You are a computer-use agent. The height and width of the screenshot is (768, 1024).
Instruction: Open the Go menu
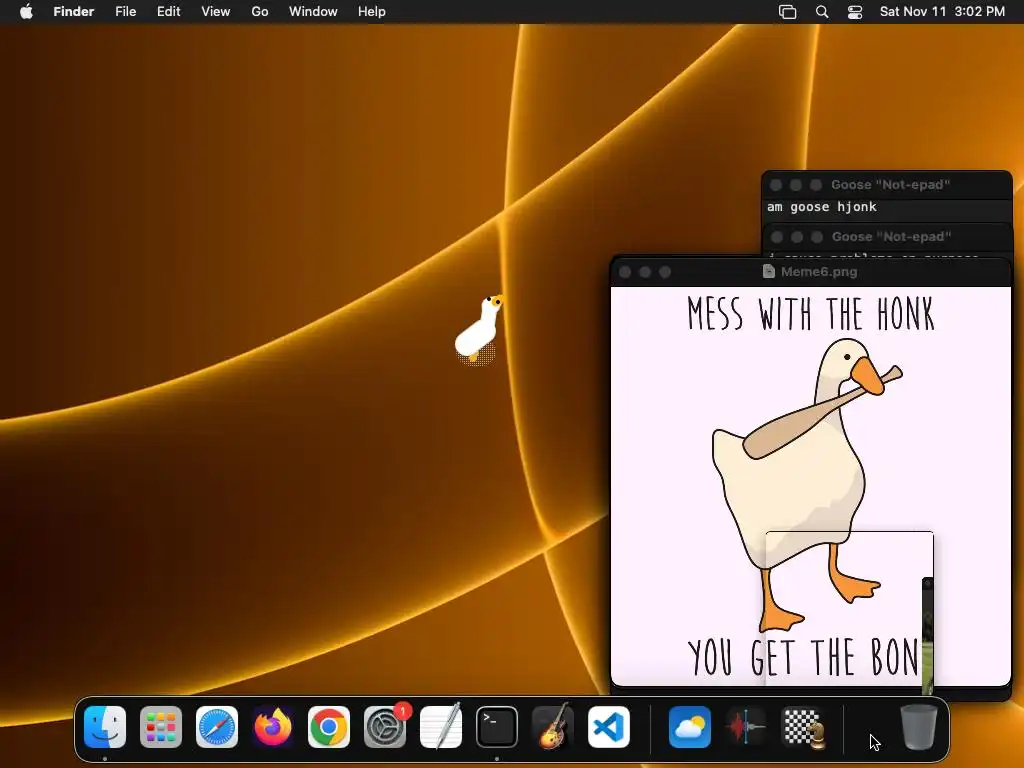(260, 11)
